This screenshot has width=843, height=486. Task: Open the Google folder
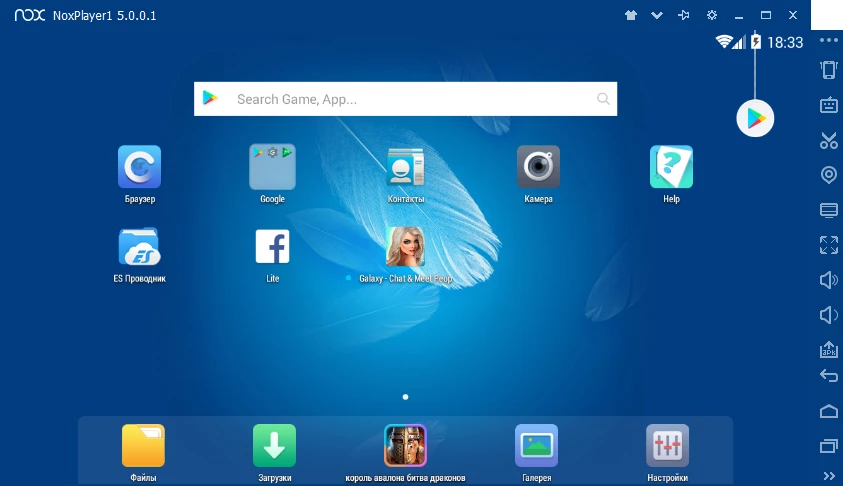tap(272, 167)
